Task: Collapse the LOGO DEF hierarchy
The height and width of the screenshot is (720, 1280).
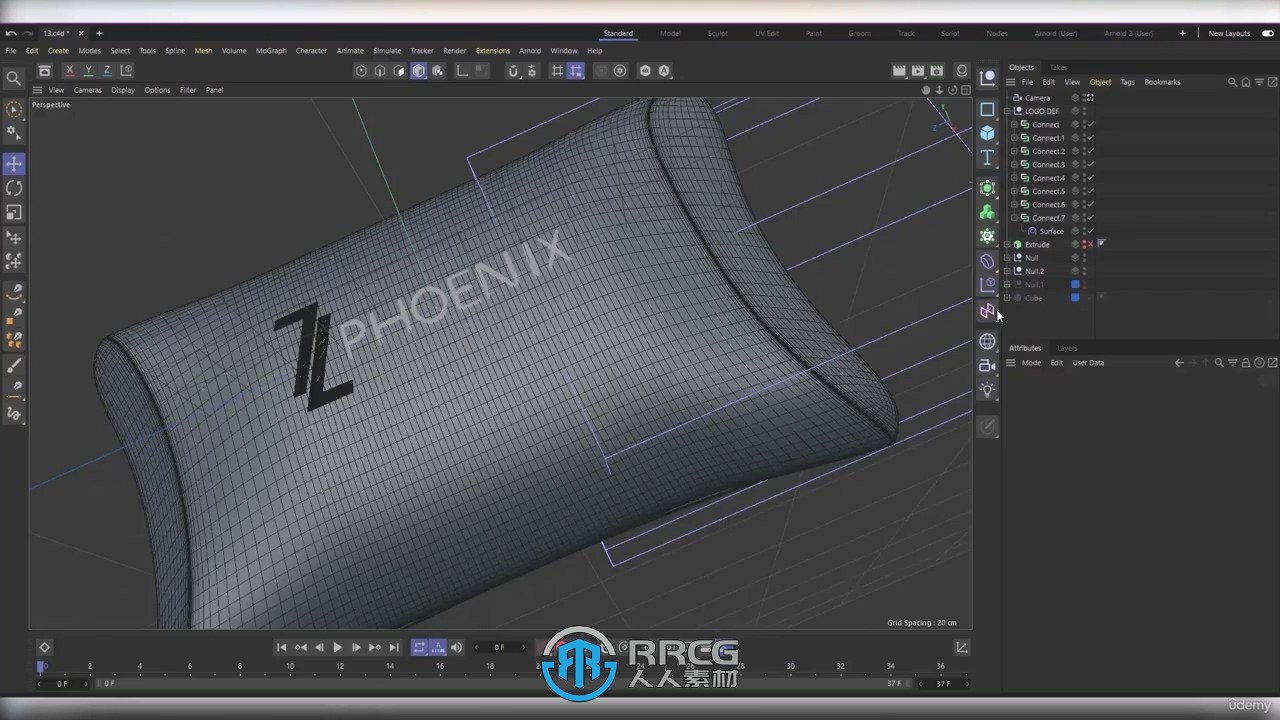Action: coord(1007,111)
